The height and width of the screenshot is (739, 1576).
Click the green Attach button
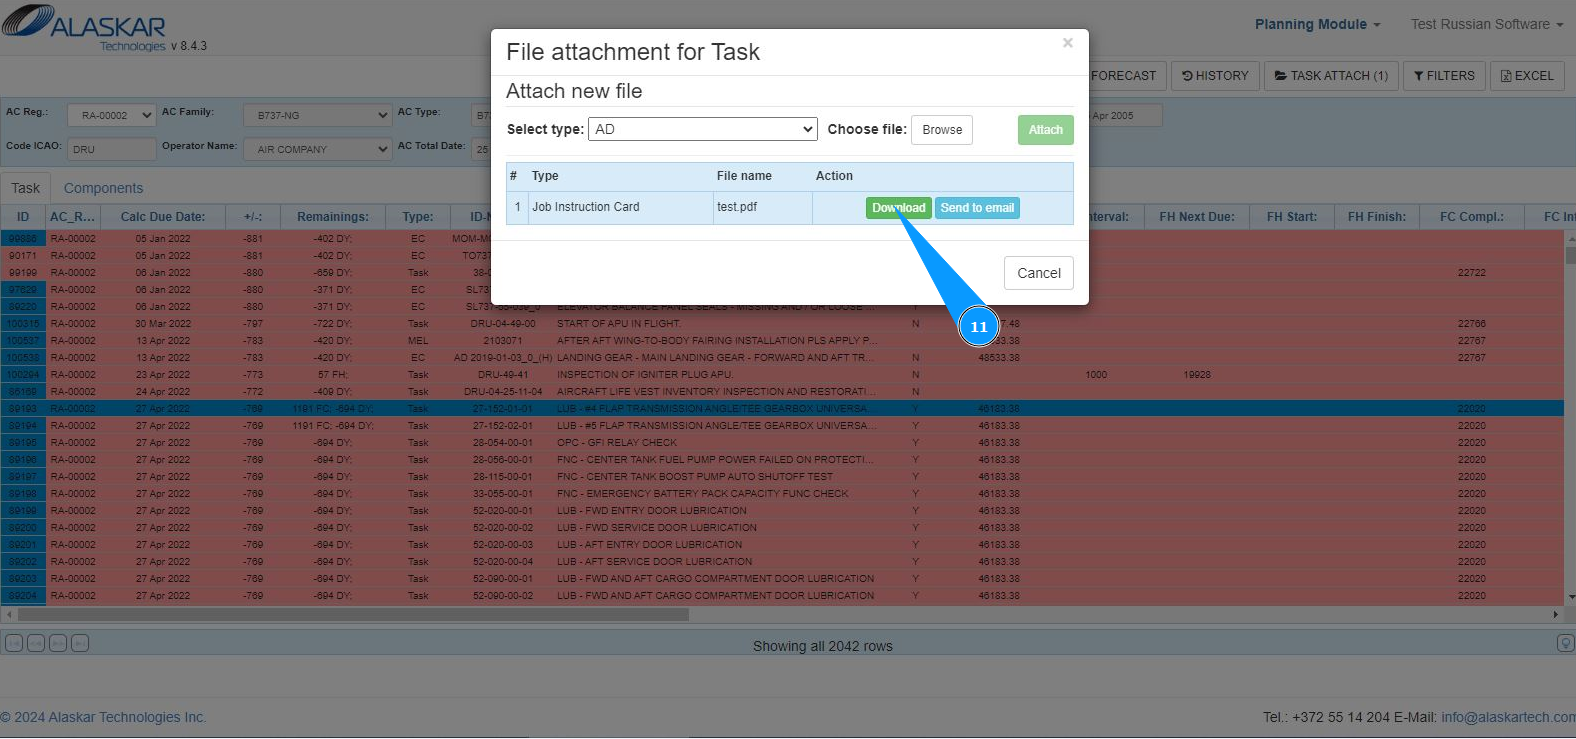(1046, 130)
